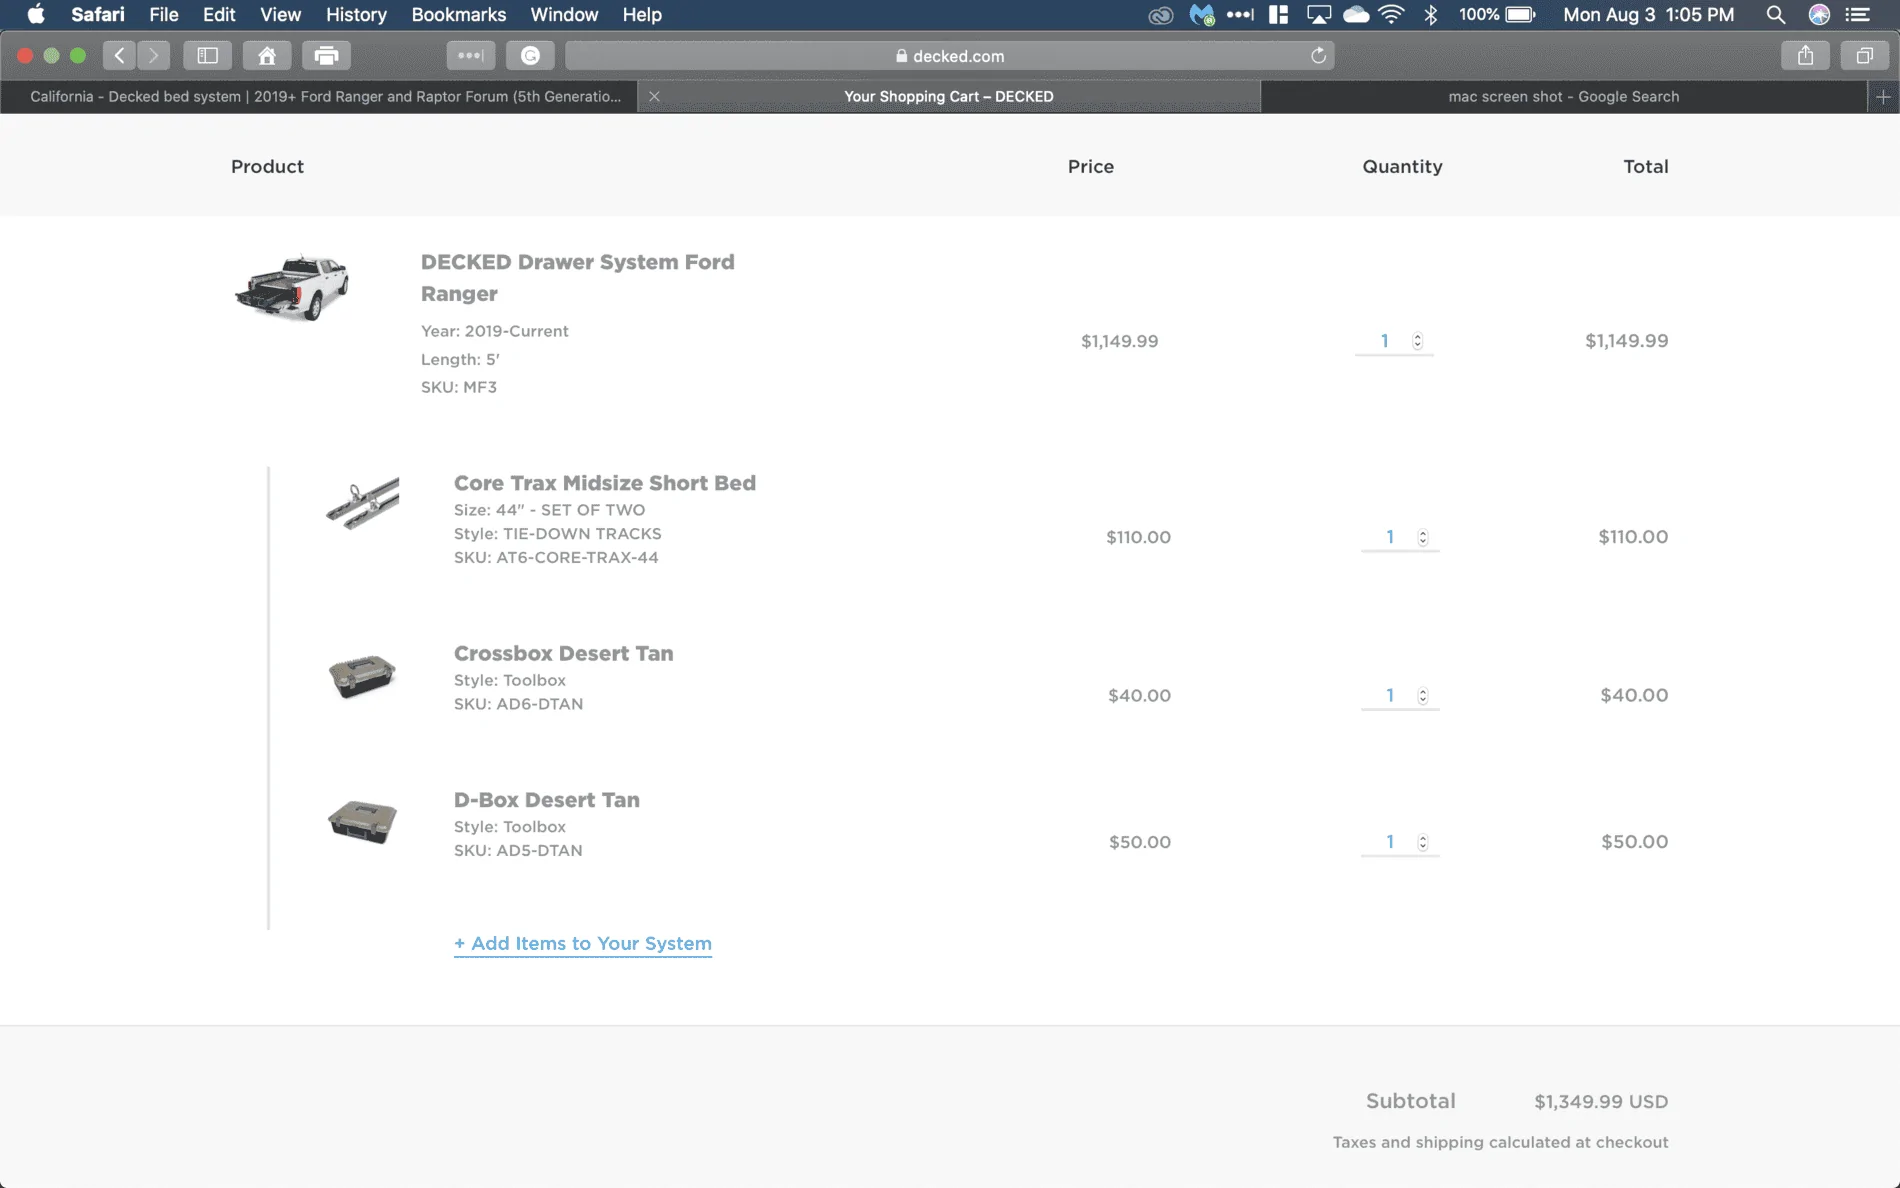Click the Total column header
This screenshot has height=1188, width=1900.
[x=1645, y=167]
